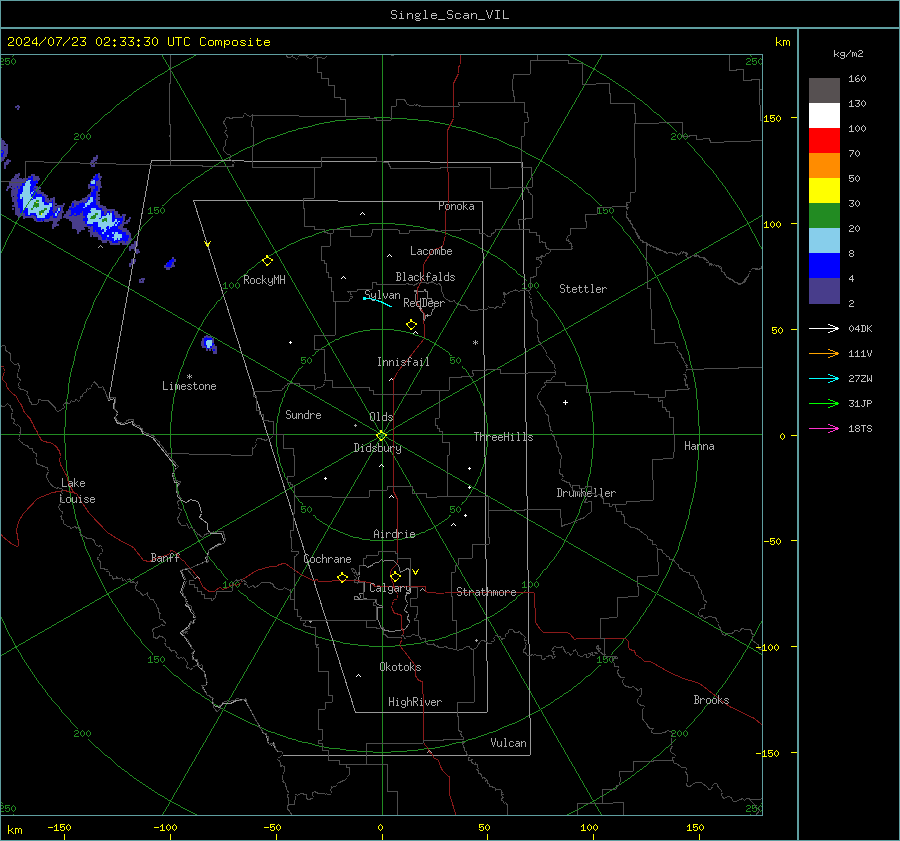Click the 2024/07/23 02:33:30 UTC Composite timestamp
This screenshot has width=900, height=841.
(138, 42)
